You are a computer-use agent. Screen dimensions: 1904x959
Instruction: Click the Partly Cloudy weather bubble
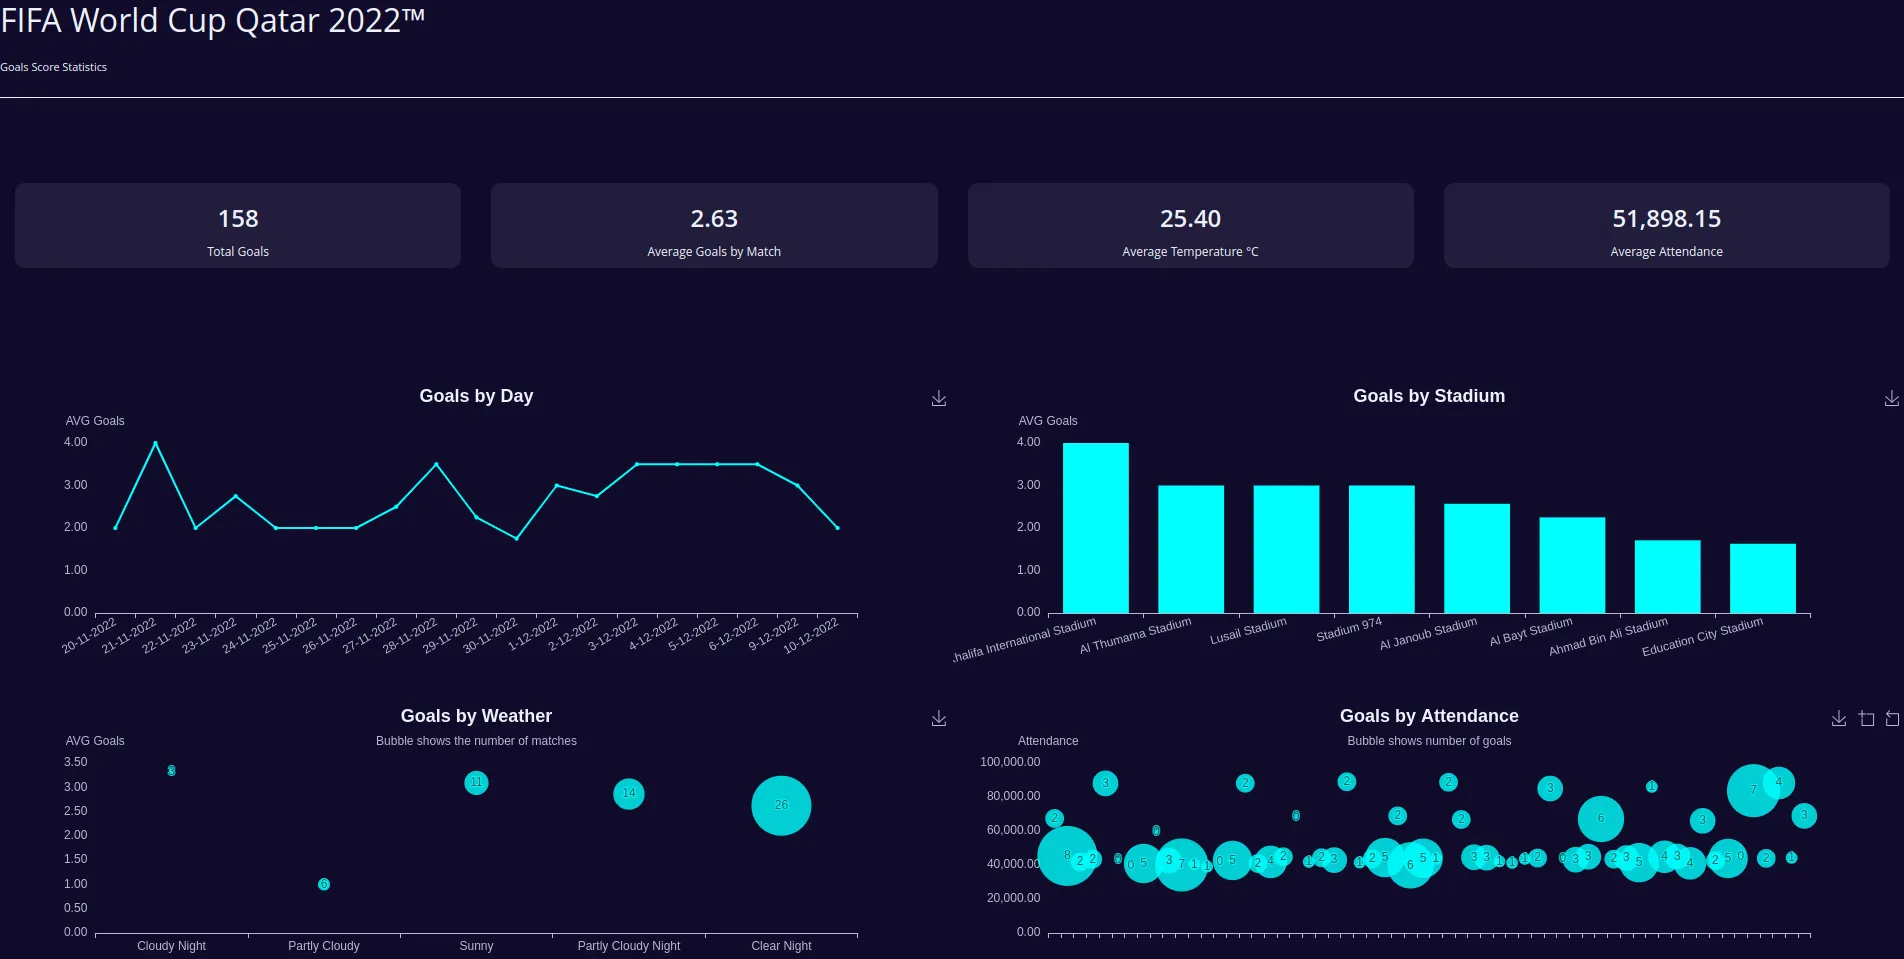[324, 884]
